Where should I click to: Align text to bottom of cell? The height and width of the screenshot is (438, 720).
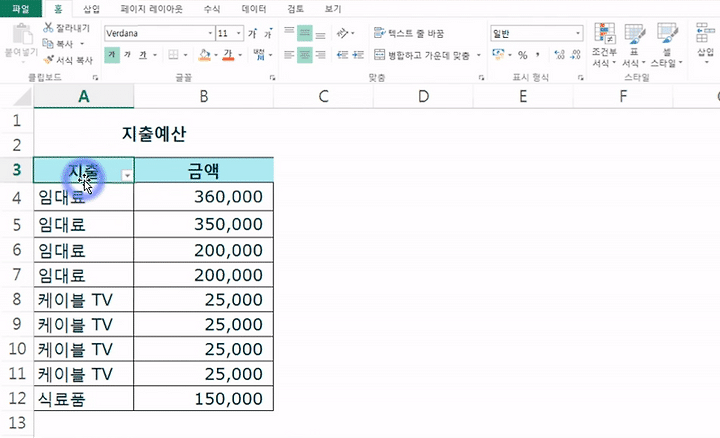pyautogui.click(x=321, y=33)
